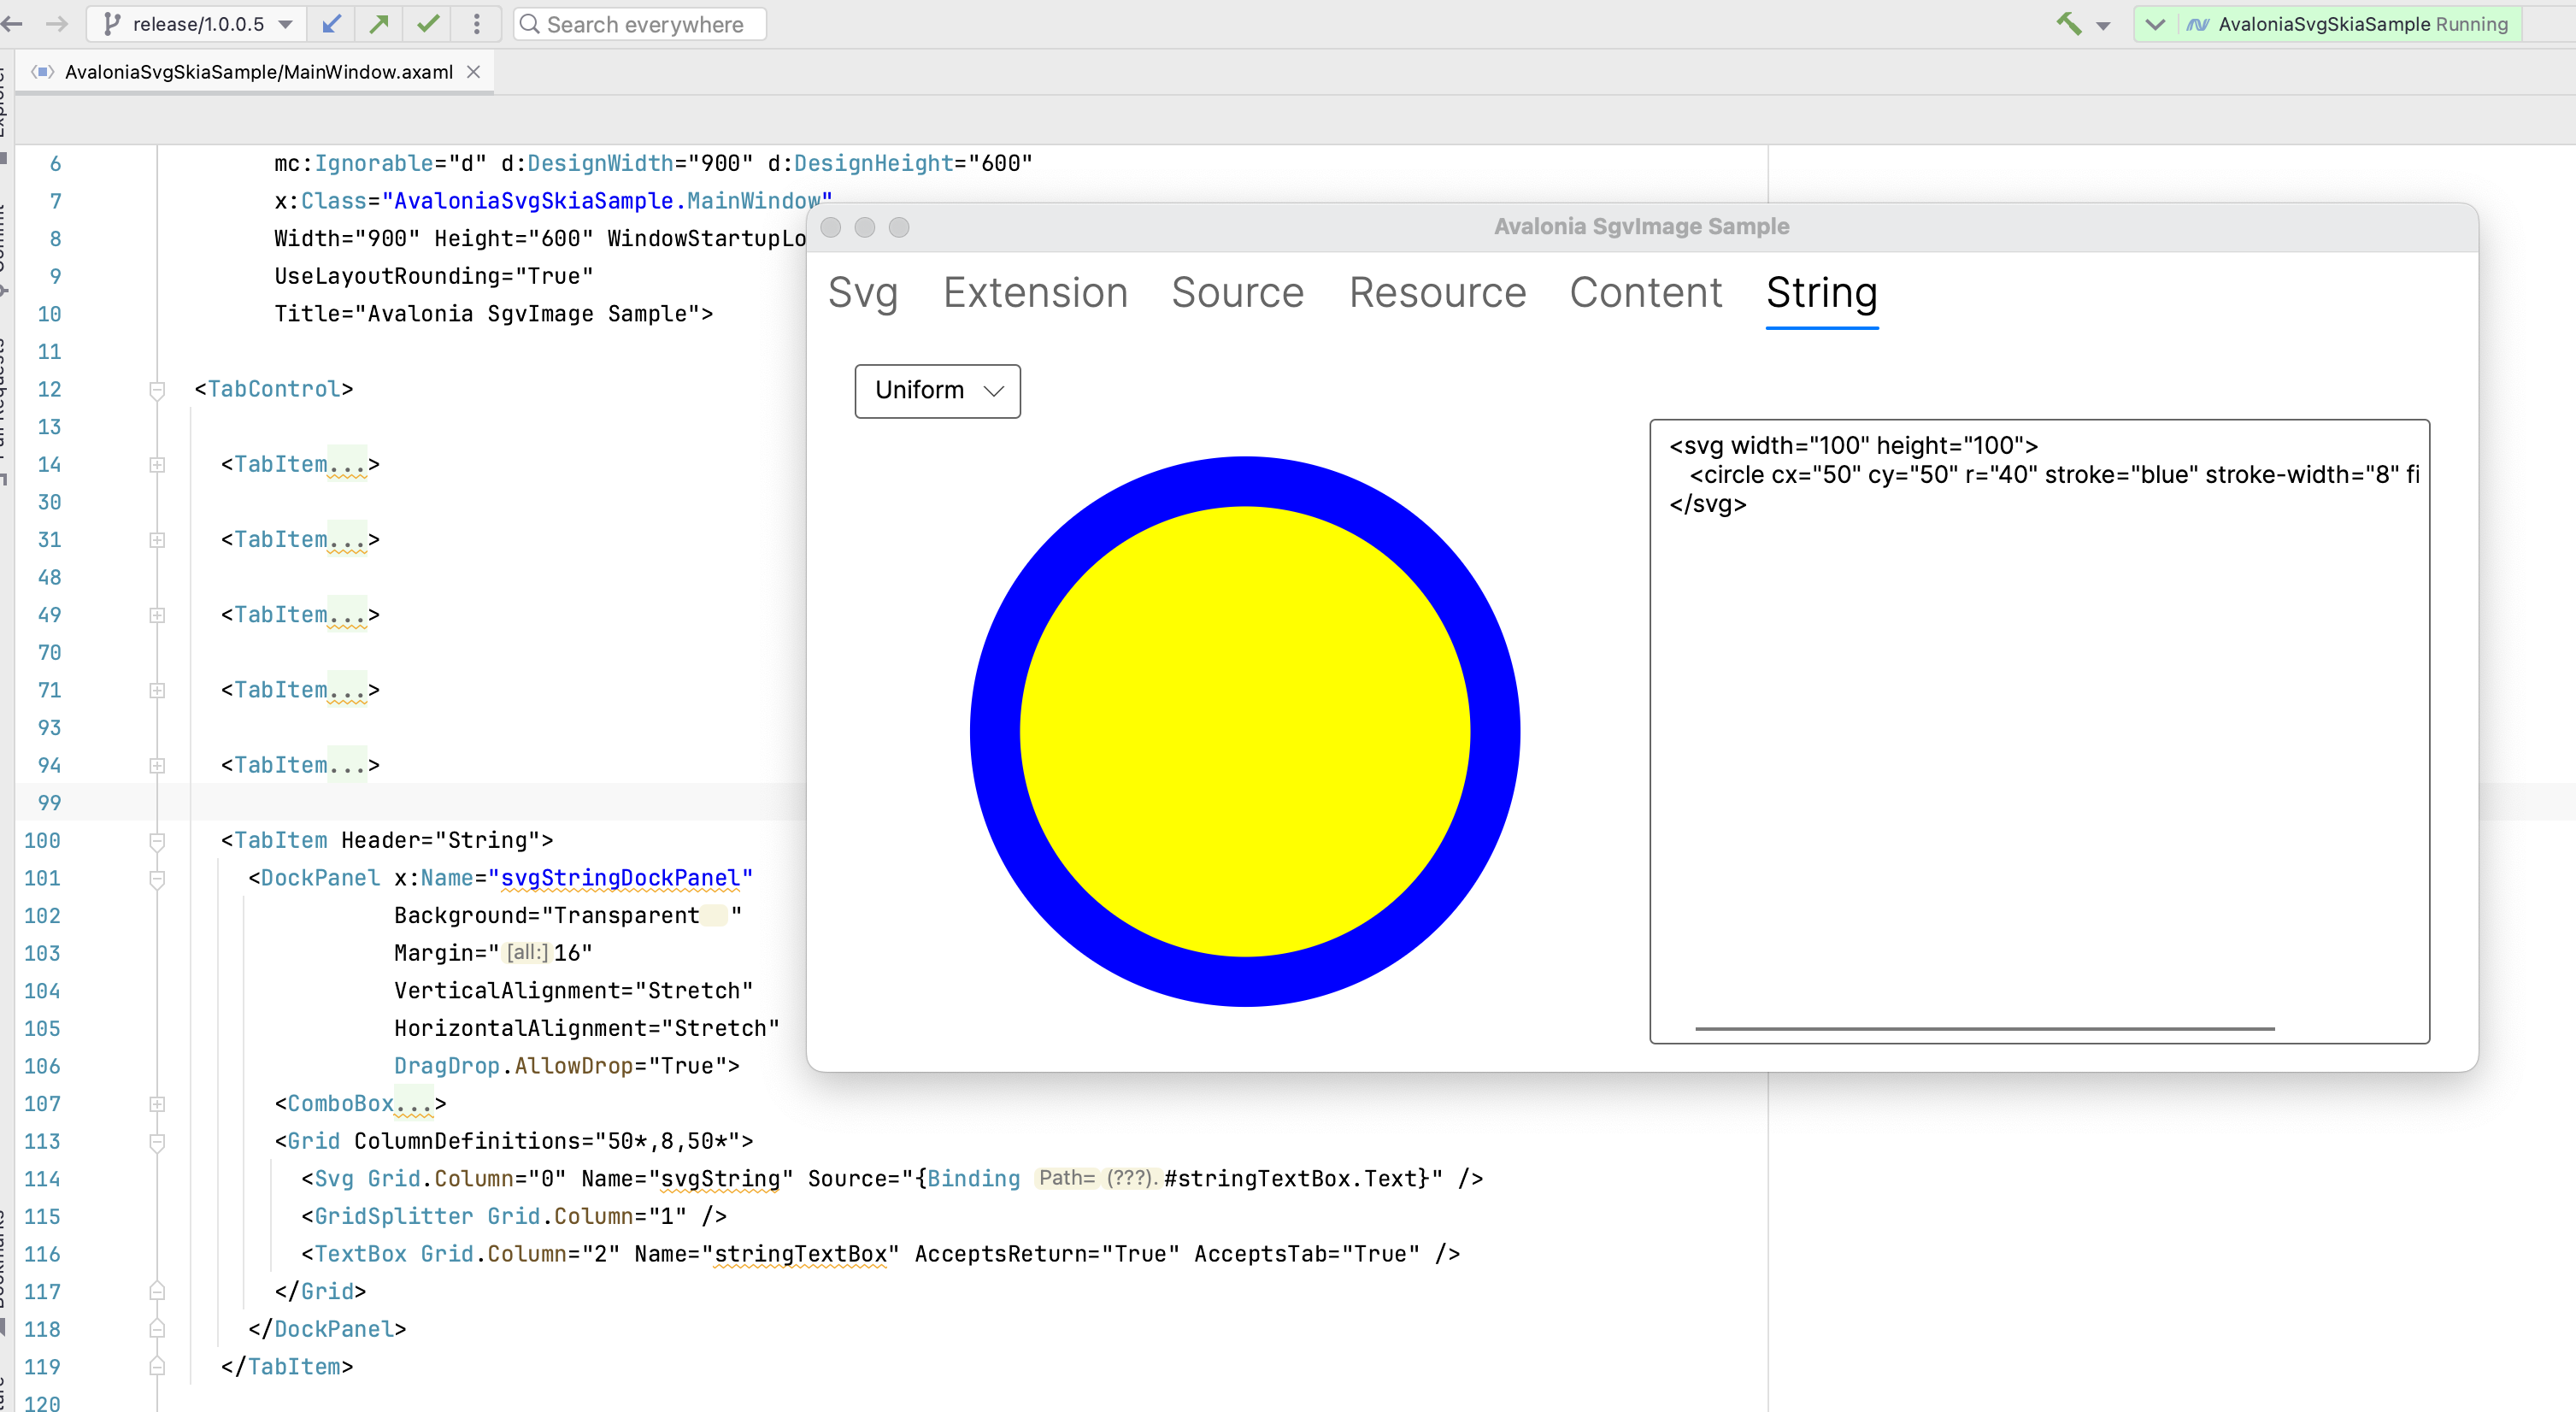Click the rendered yellow circle SVG image
Image resolution: width=2576 pixels, height=1412 pixels.
(x=1244, y=731)
